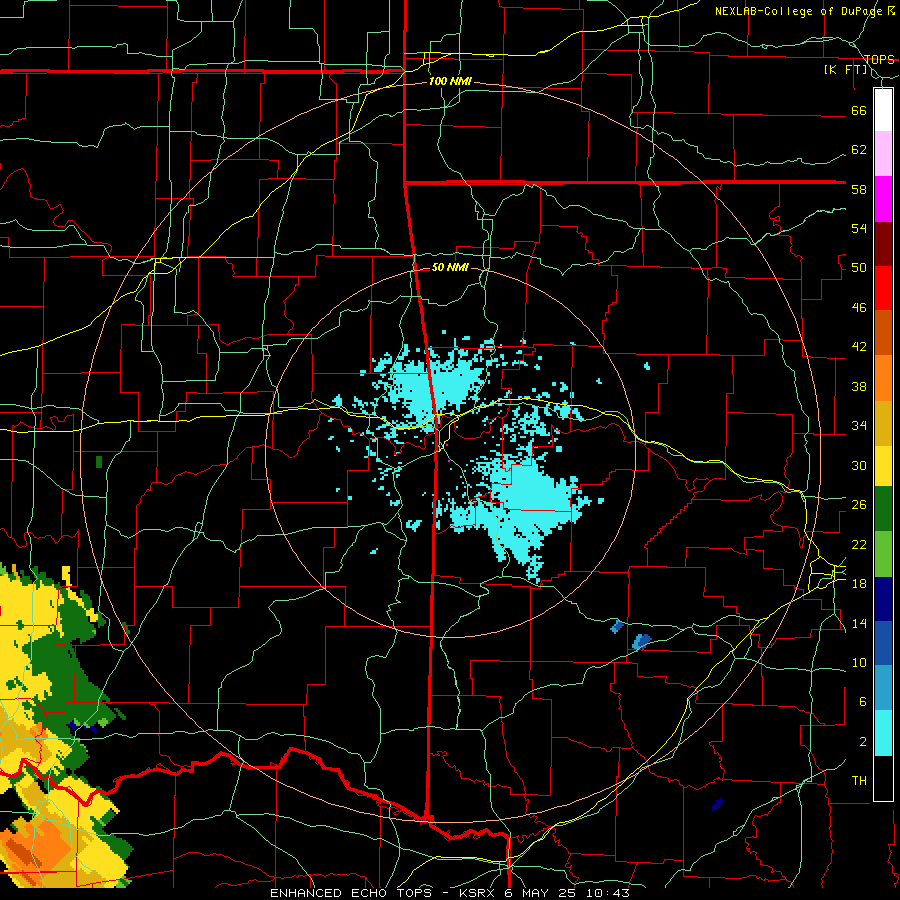900x900 pixels.
Task: Click the legend value 66
Action: tap(859, 111)
